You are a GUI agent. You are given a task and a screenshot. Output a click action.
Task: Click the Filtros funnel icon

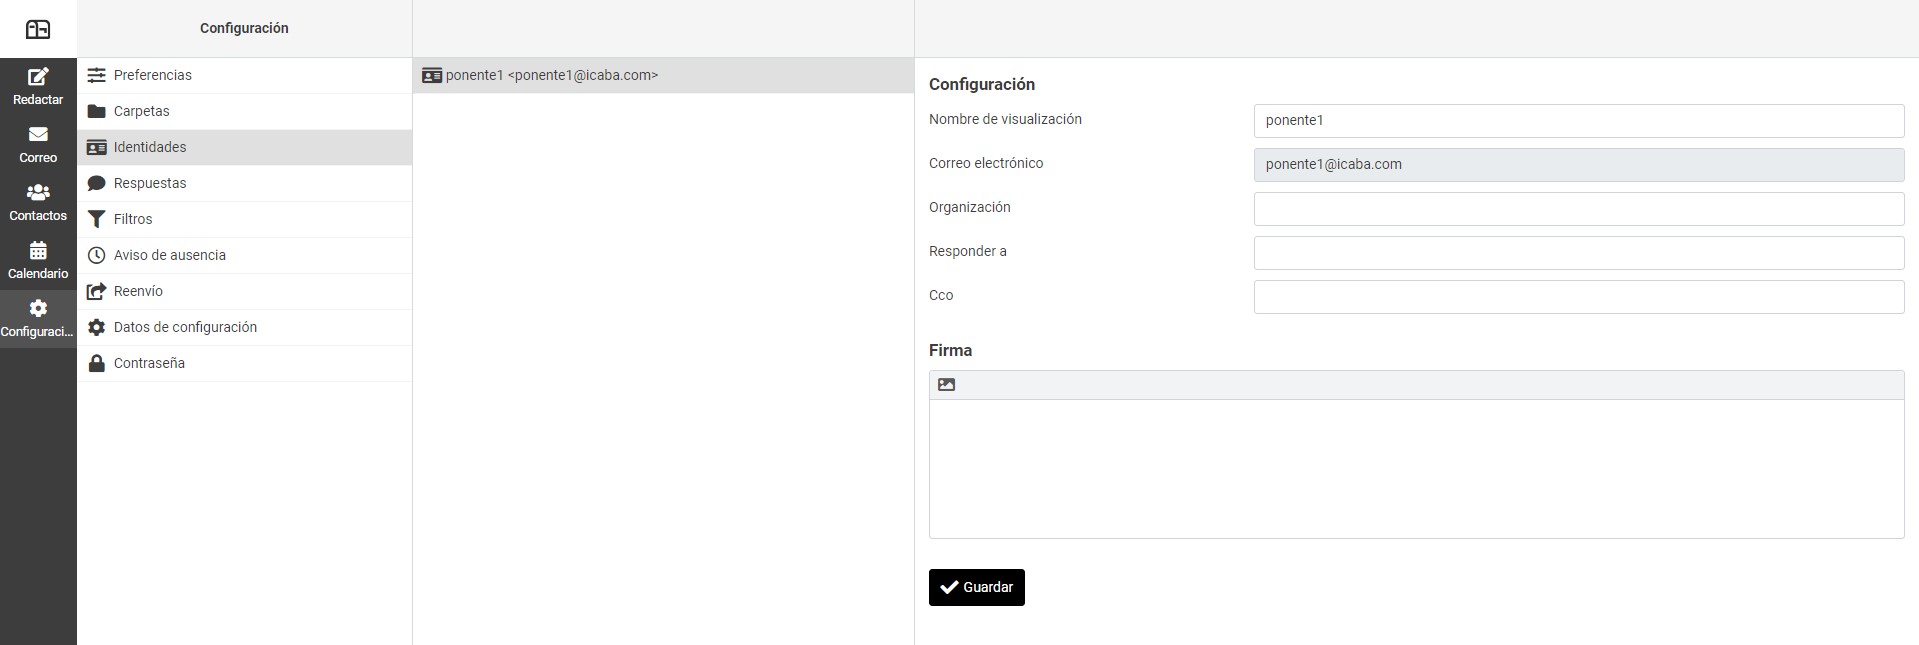(97, 219)
